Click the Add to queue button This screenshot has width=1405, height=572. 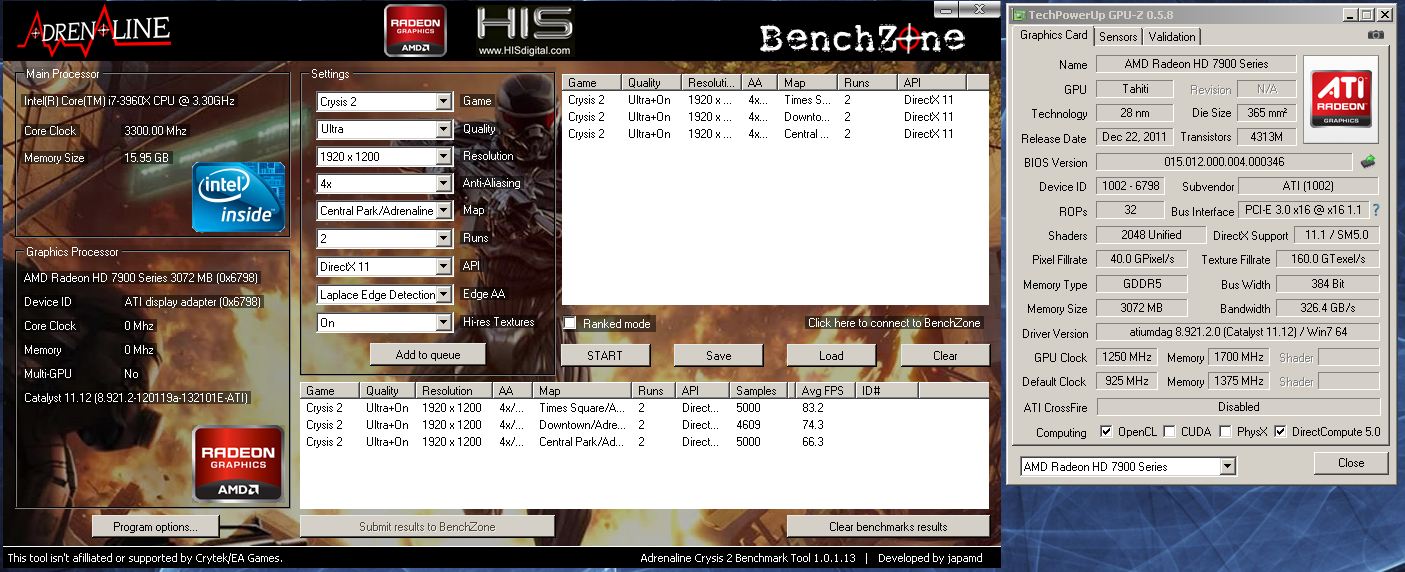pyautogui.click(x=427, y=355)
